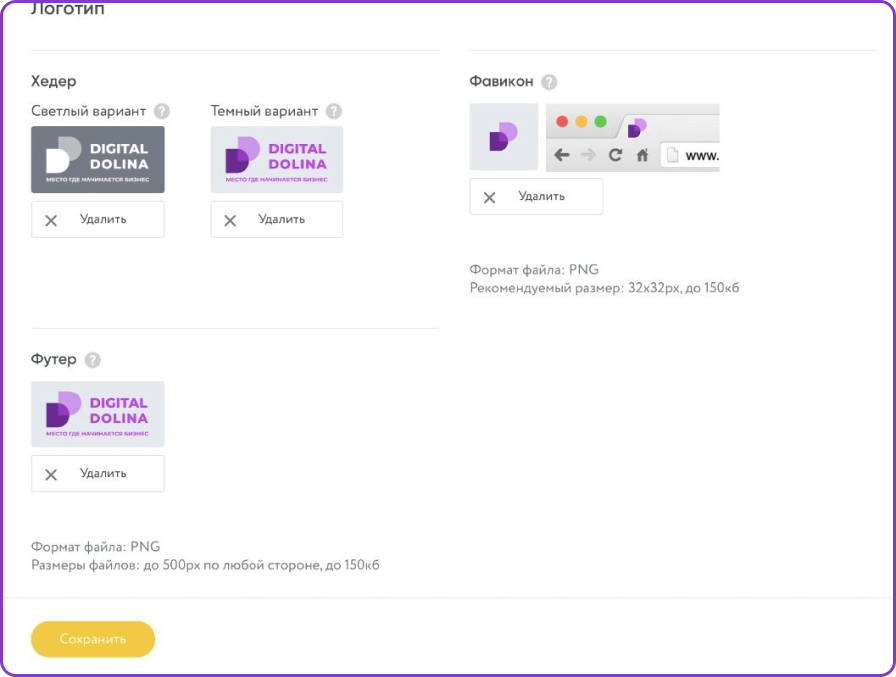Click Удалить text under light header logo
Viewport: 896px width, 677px height.
point(103,219)
